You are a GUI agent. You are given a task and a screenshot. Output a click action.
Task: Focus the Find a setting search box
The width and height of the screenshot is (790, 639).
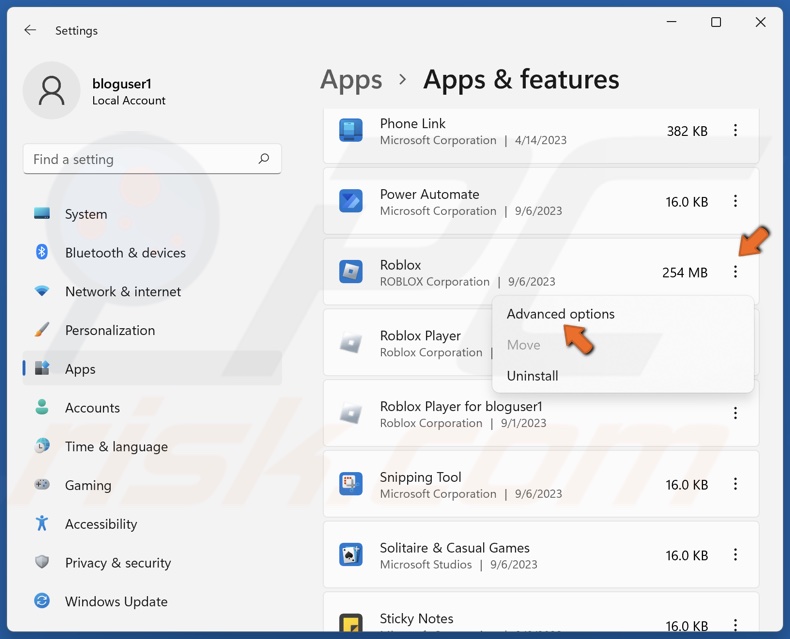click(152, 159)
